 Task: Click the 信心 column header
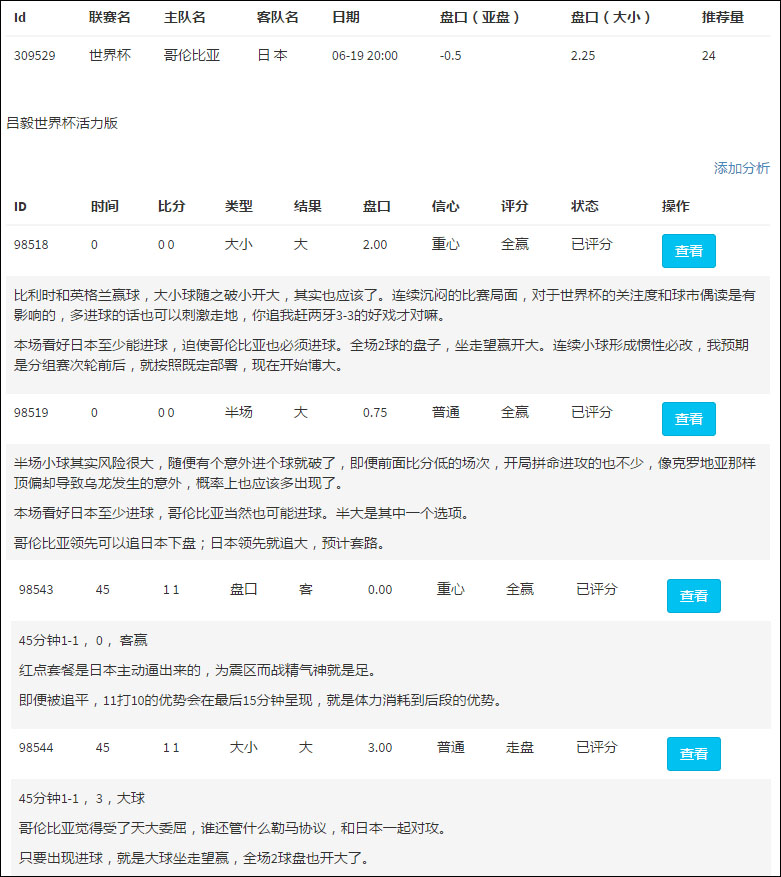445,206
